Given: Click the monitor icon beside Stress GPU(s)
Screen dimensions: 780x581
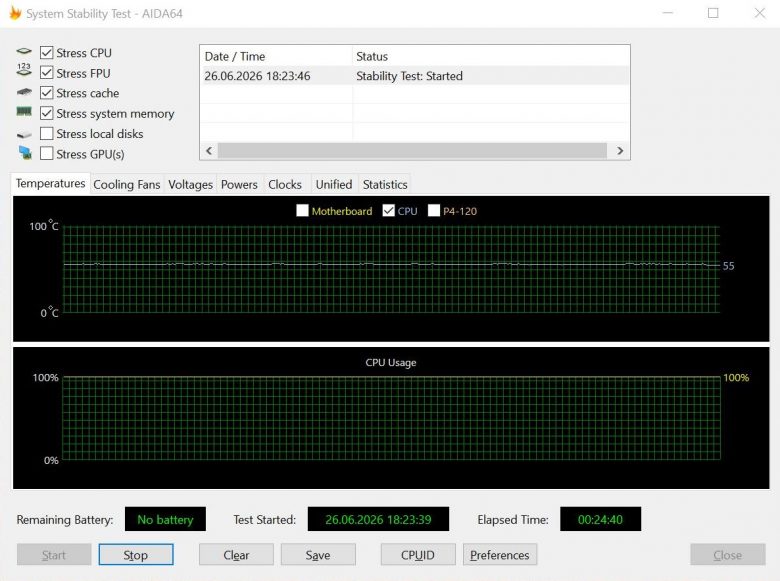Looking at the screenshot, I should click(x=25, y=153).
